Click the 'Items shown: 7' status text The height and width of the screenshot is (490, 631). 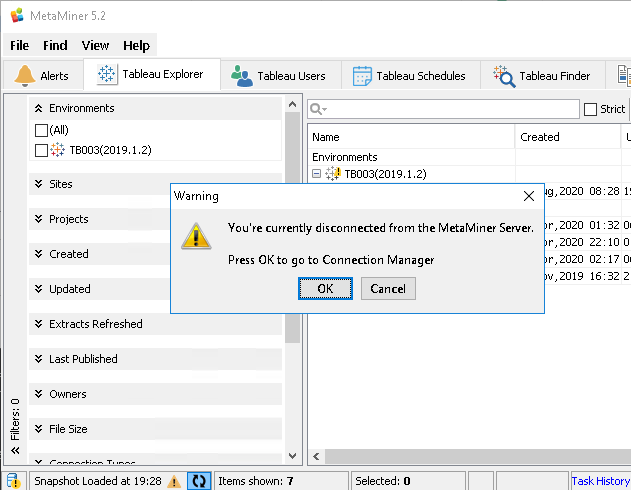tap(256, 481)
